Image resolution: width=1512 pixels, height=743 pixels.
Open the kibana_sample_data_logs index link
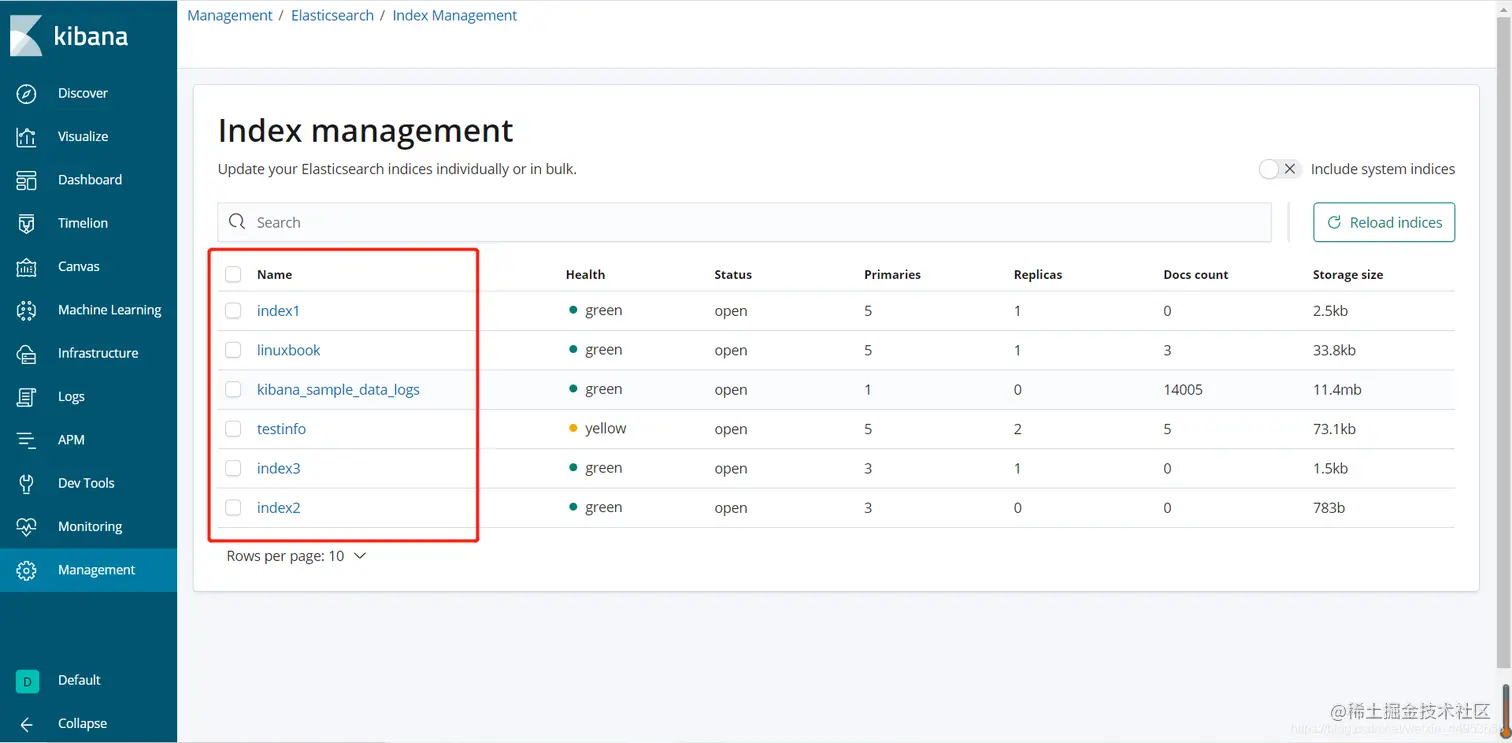[338, 390]
